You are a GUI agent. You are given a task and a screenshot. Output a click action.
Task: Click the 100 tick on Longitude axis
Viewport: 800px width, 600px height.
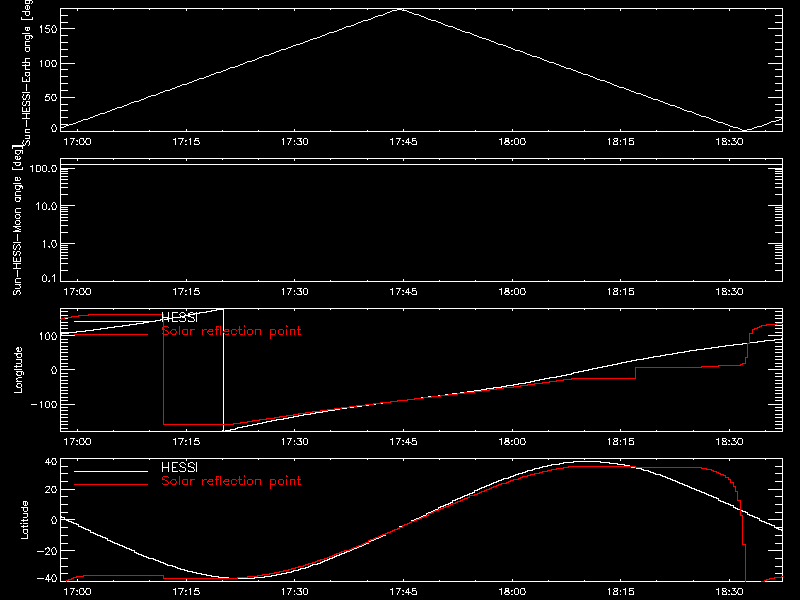(48, 336)
